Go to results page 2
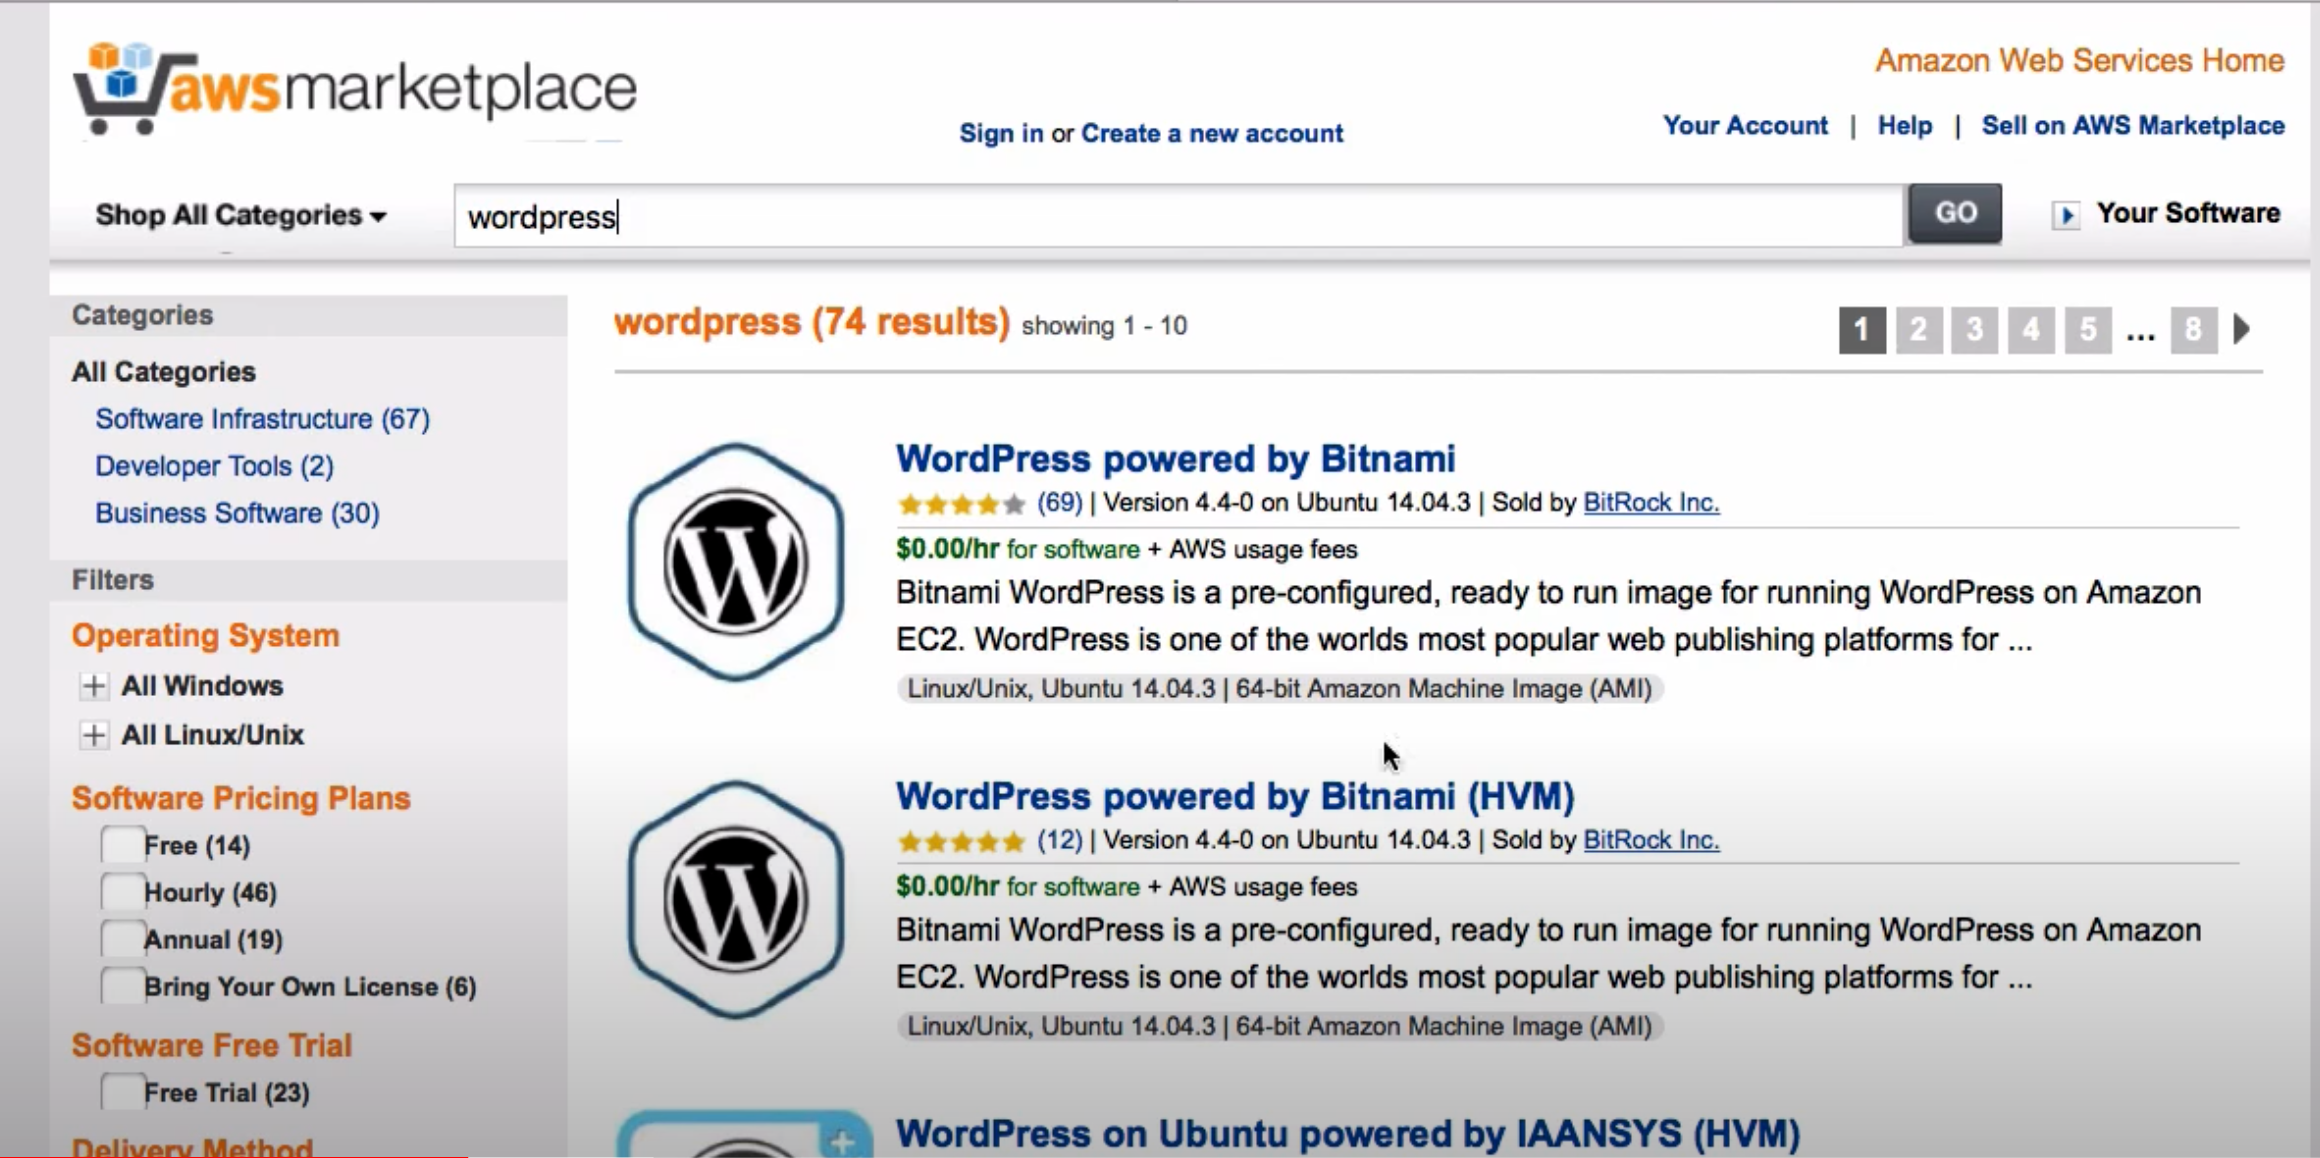 (1918, 329)
